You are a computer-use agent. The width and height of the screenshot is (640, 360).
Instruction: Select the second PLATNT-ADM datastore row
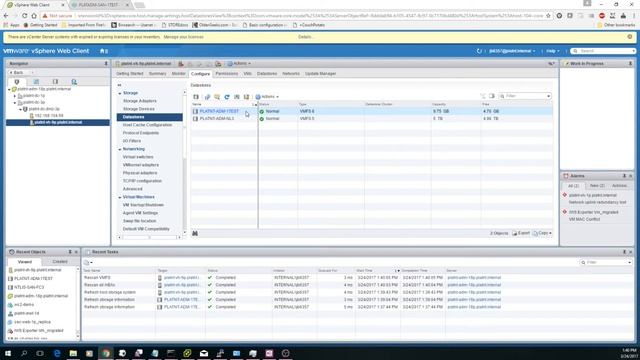pos(371,119)
